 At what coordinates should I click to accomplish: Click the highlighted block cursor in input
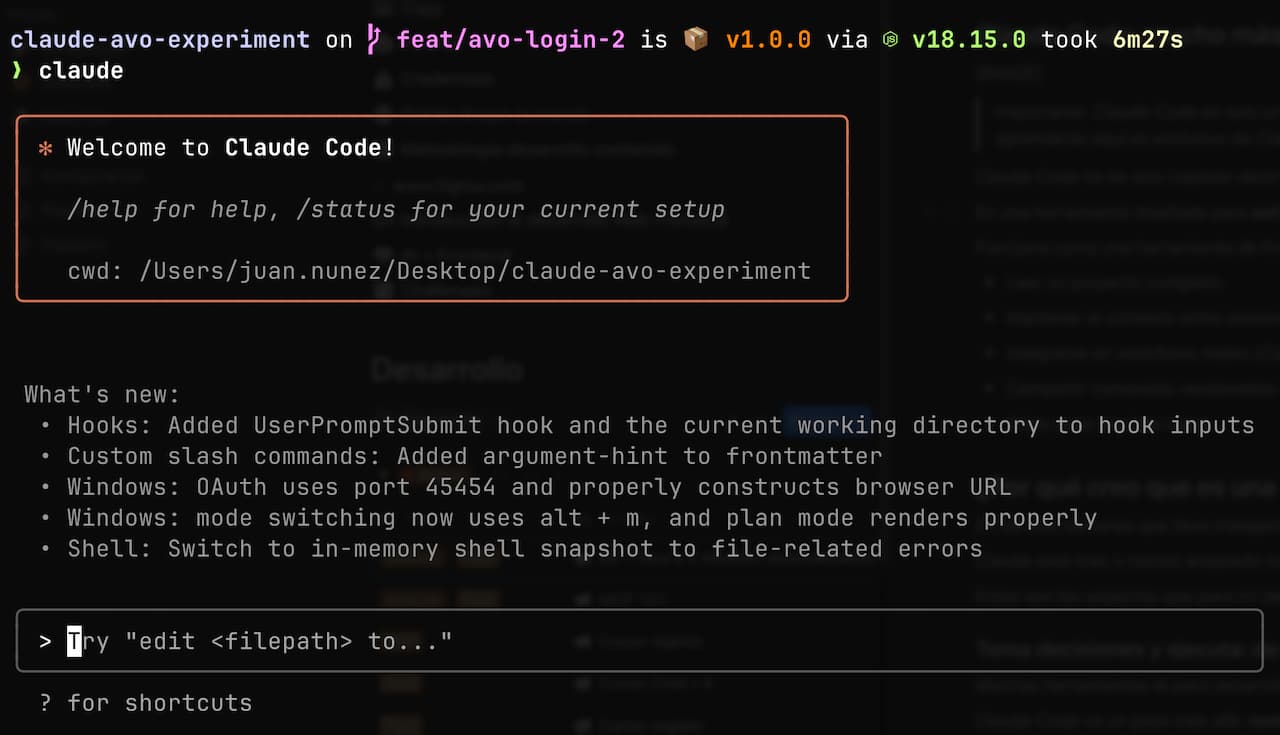pyautogui.click(x=74, y=641)
